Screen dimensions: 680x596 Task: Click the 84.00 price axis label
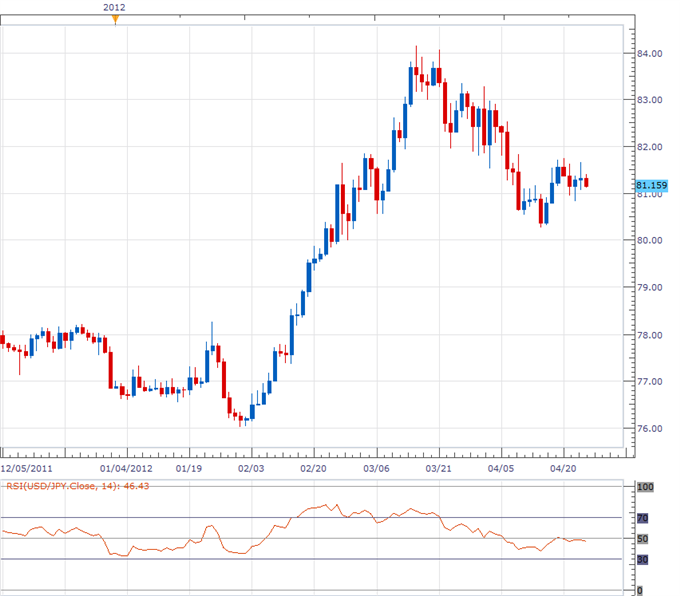point(650,54)
